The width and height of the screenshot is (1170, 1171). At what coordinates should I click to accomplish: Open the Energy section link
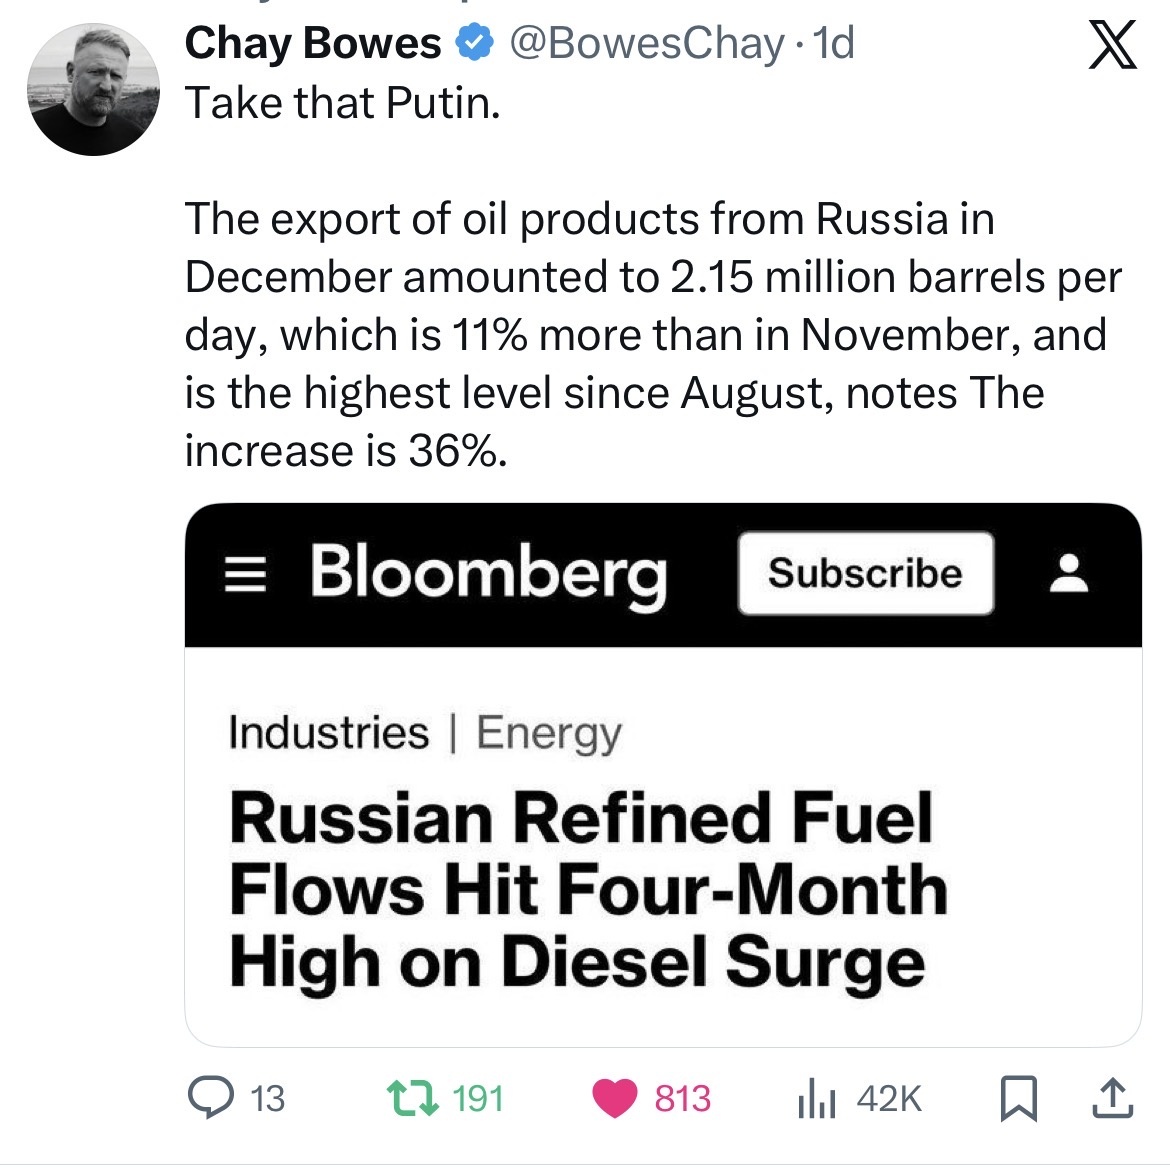[548, 732]
